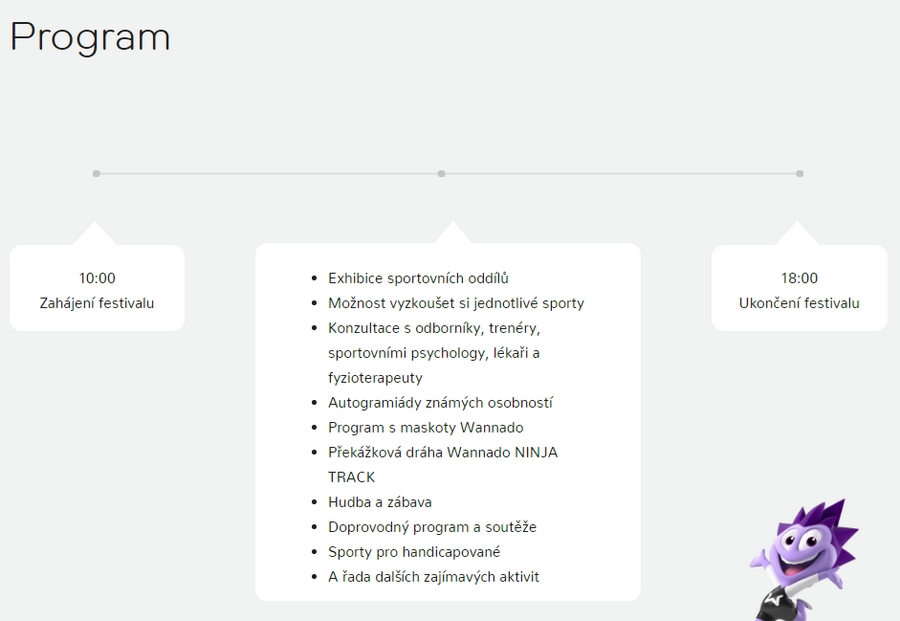Click 'Doprovodný program a soutěže' item
Viewport: 900px width, 621px height.
(x=432, y=527)
